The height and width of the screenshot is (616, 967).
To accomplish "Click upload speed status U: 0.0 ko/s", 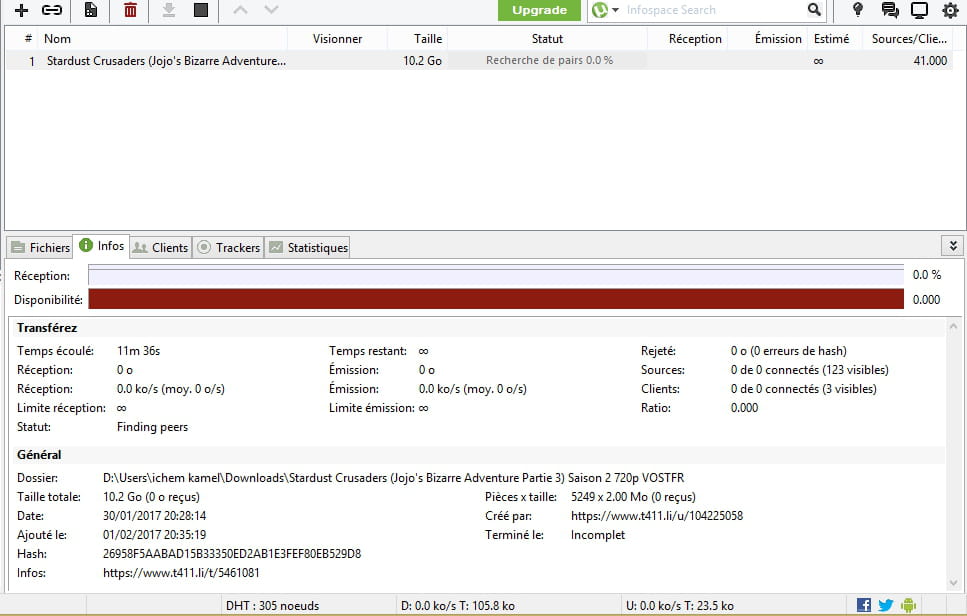I will [x=680, y=606].
